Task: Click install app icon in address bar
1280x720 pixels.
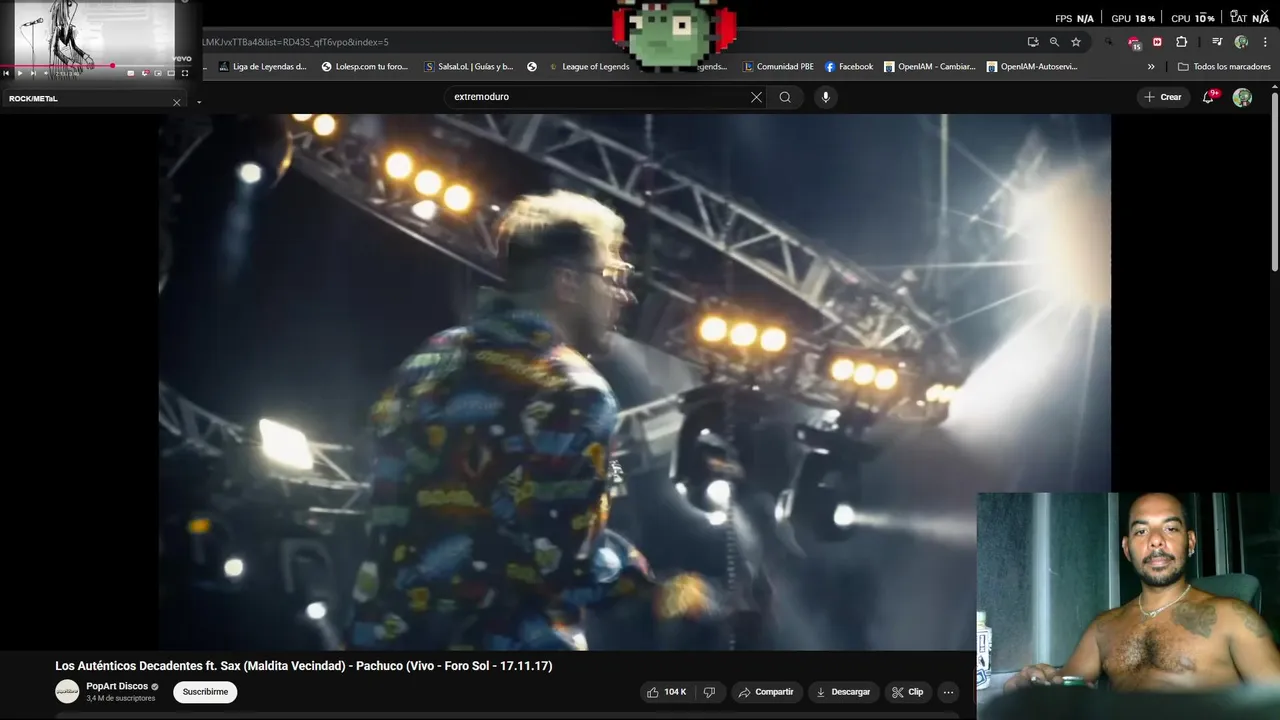Action: (1033, 42)
